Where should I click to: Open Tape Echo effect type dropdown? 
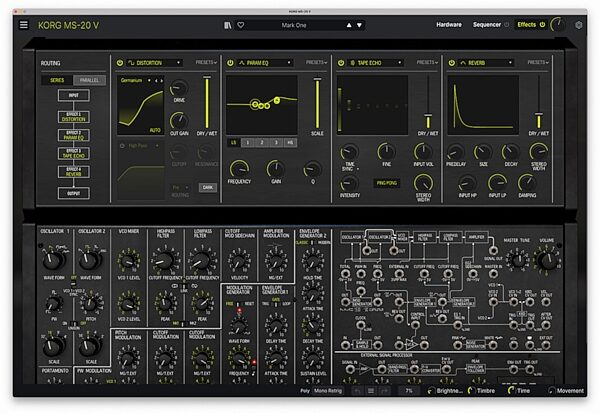(375, 63)
